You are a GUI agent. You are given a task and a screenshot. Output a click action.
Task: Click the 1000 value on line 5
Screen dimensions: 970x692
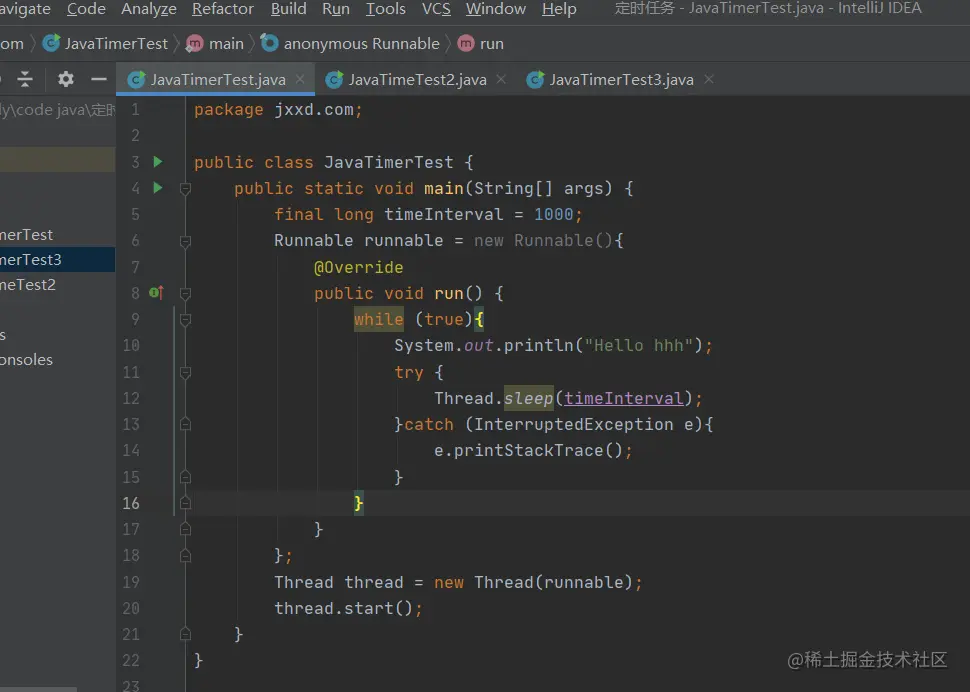554,215
